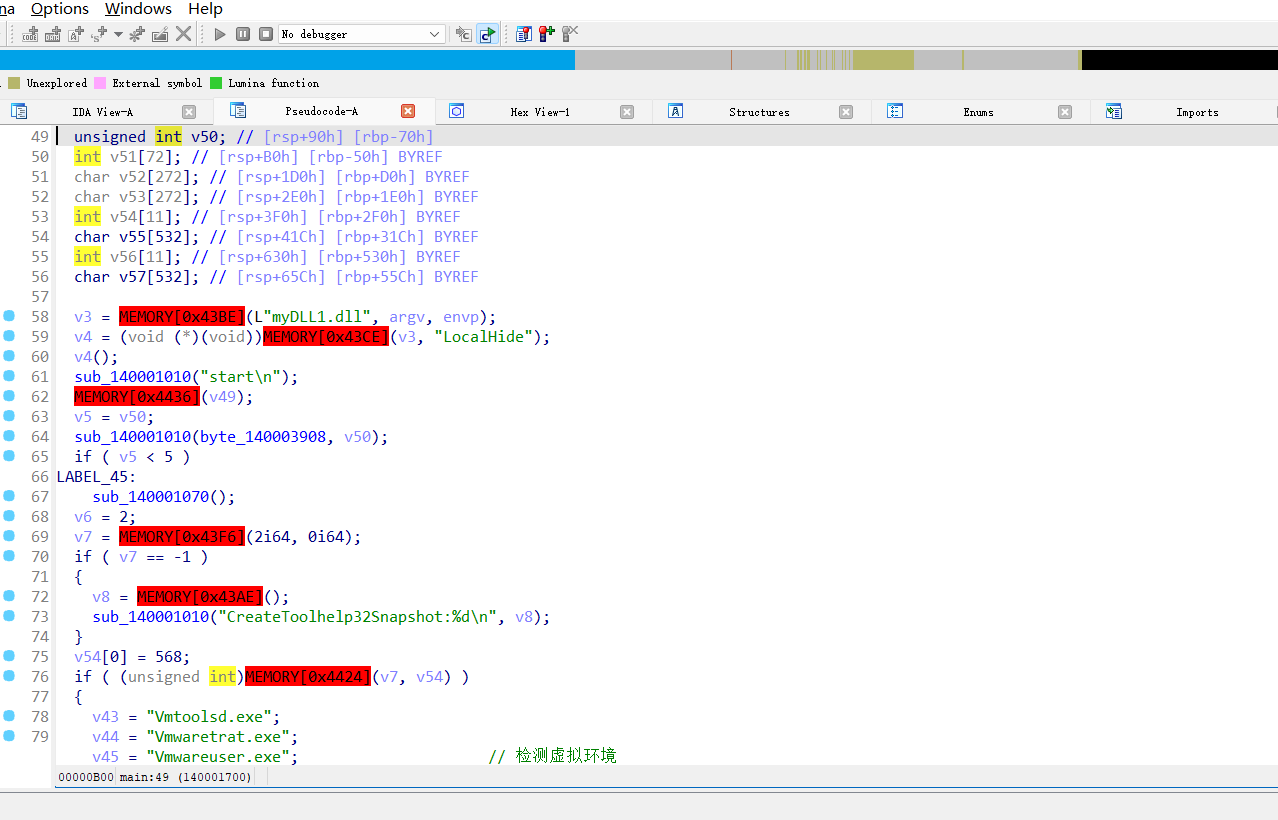Open the Help menu

coord(205,9)
